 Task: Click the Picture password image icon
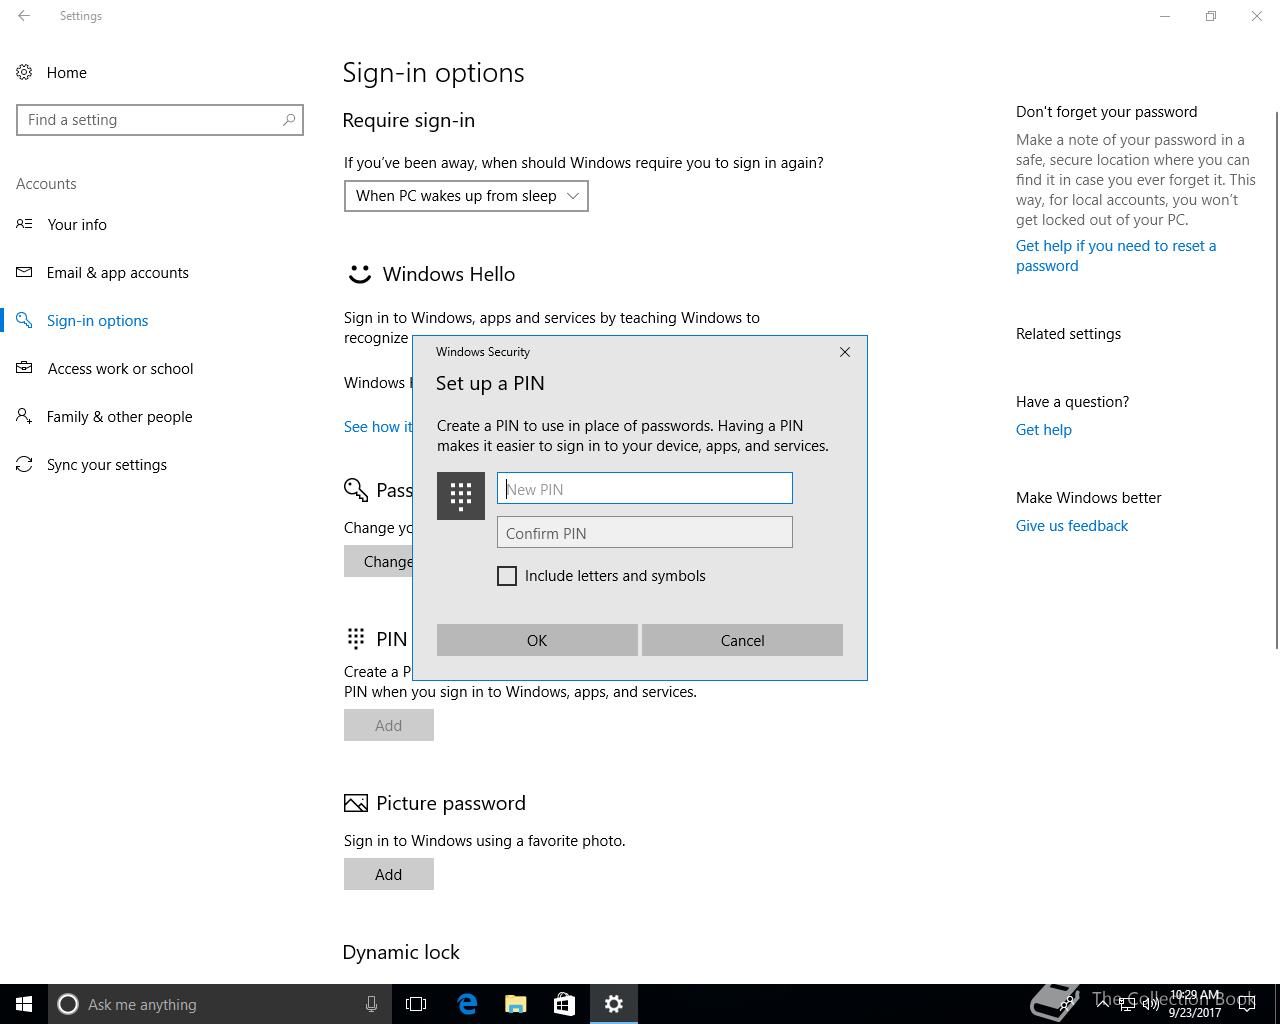(356, 803)
